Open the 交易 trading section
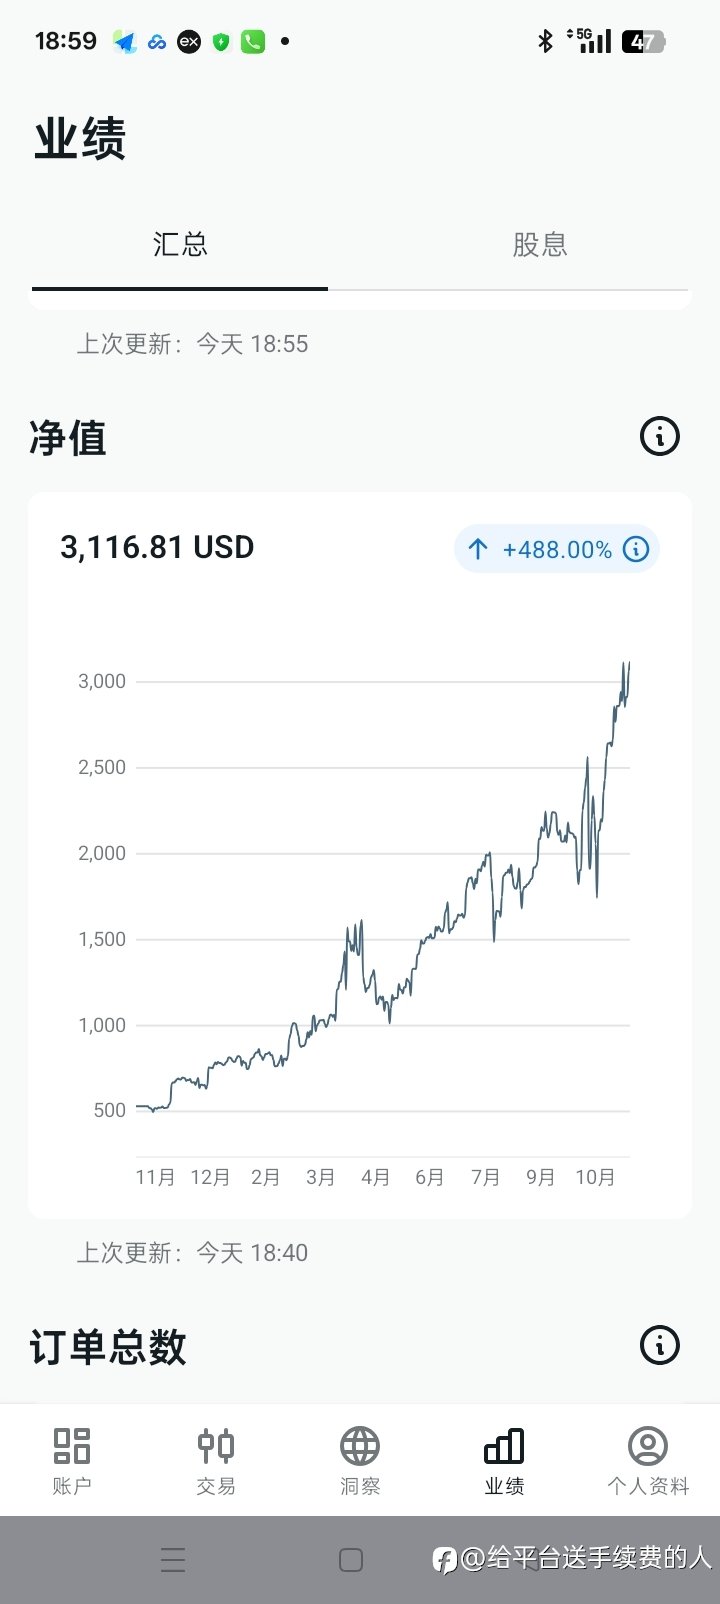The height and width of the screenshot is (1604, 720). (x=216, y=1460)
